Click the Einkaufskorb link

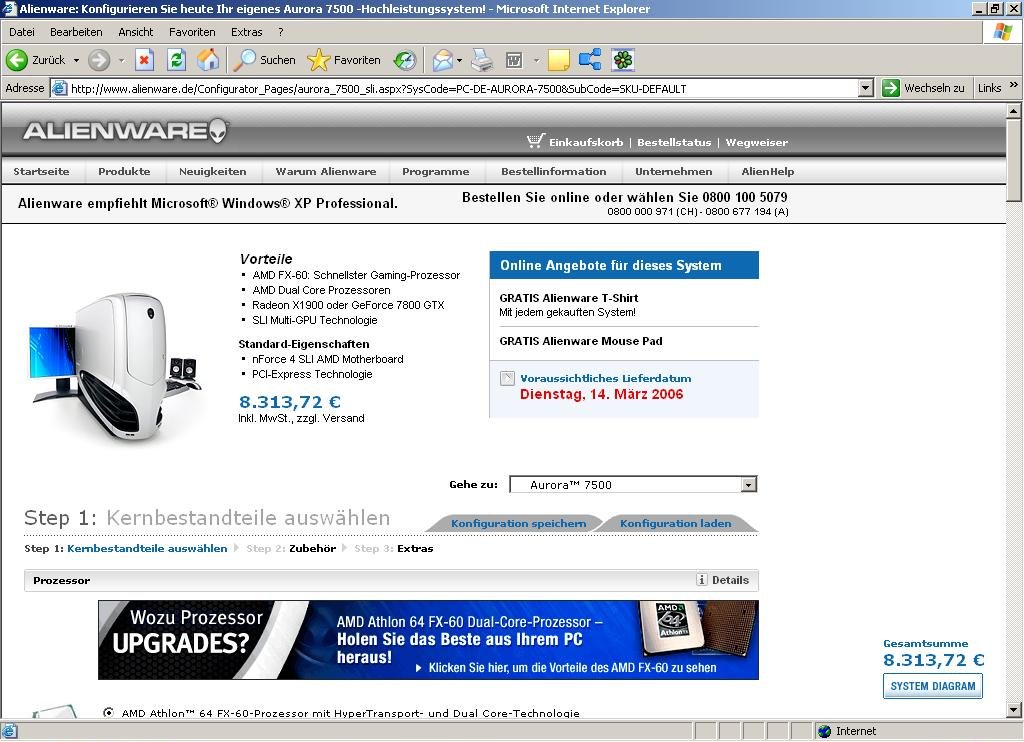click(586, 142)
